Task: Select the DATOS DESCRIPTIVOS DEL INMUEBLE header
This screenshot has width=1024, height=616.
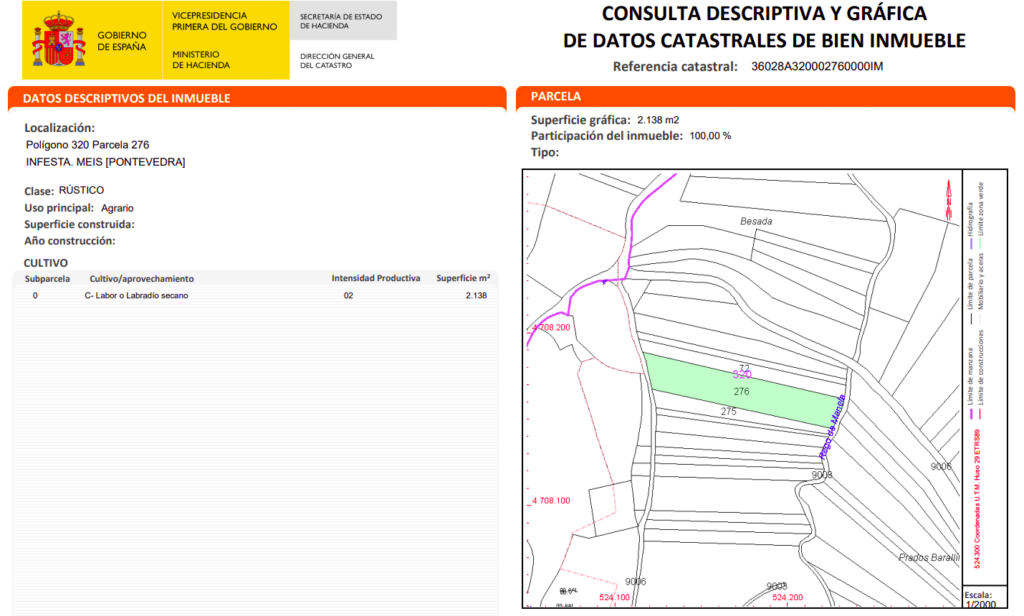Action: 257,98
